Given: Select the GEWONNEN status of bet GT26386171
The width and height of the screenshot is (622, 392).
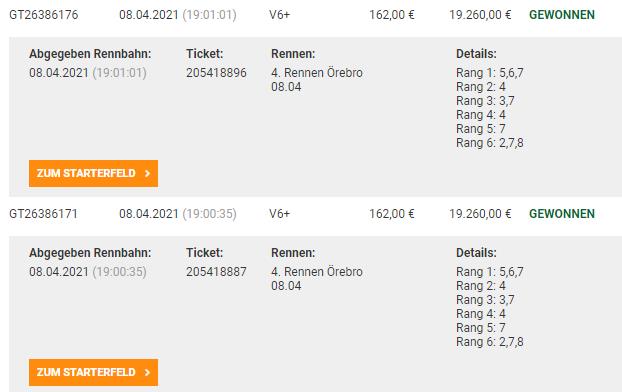Looking at the screenshot, I should [562, 214].
